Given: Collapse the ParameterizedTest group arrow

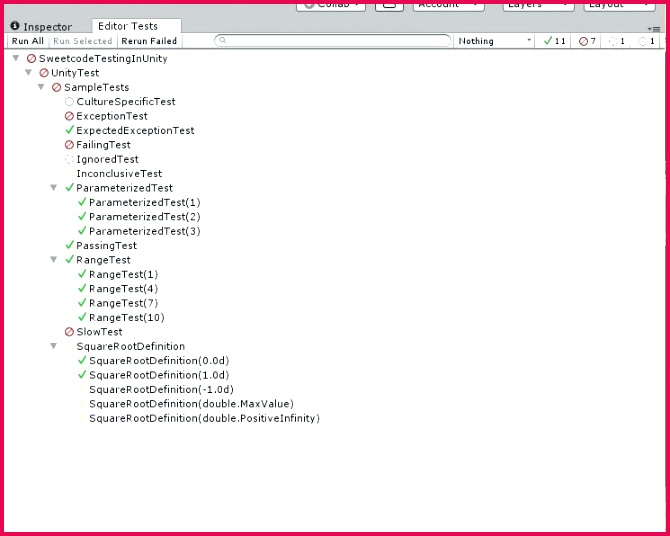Looking at the screenshot, I should pyautogui.click(x=53, y=188).
